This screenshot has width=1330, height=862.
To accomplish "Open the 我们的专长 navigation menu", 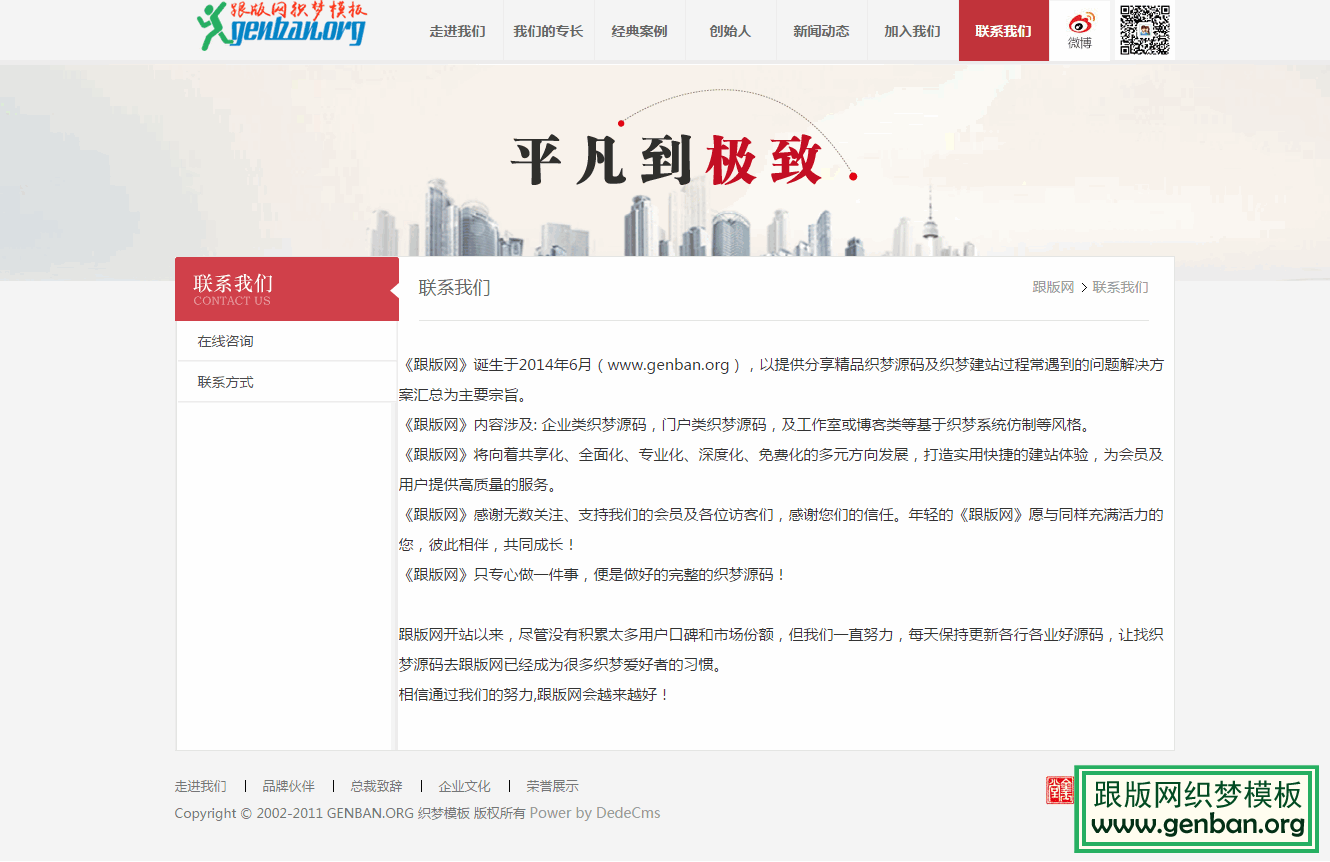I will coord(548,31).
